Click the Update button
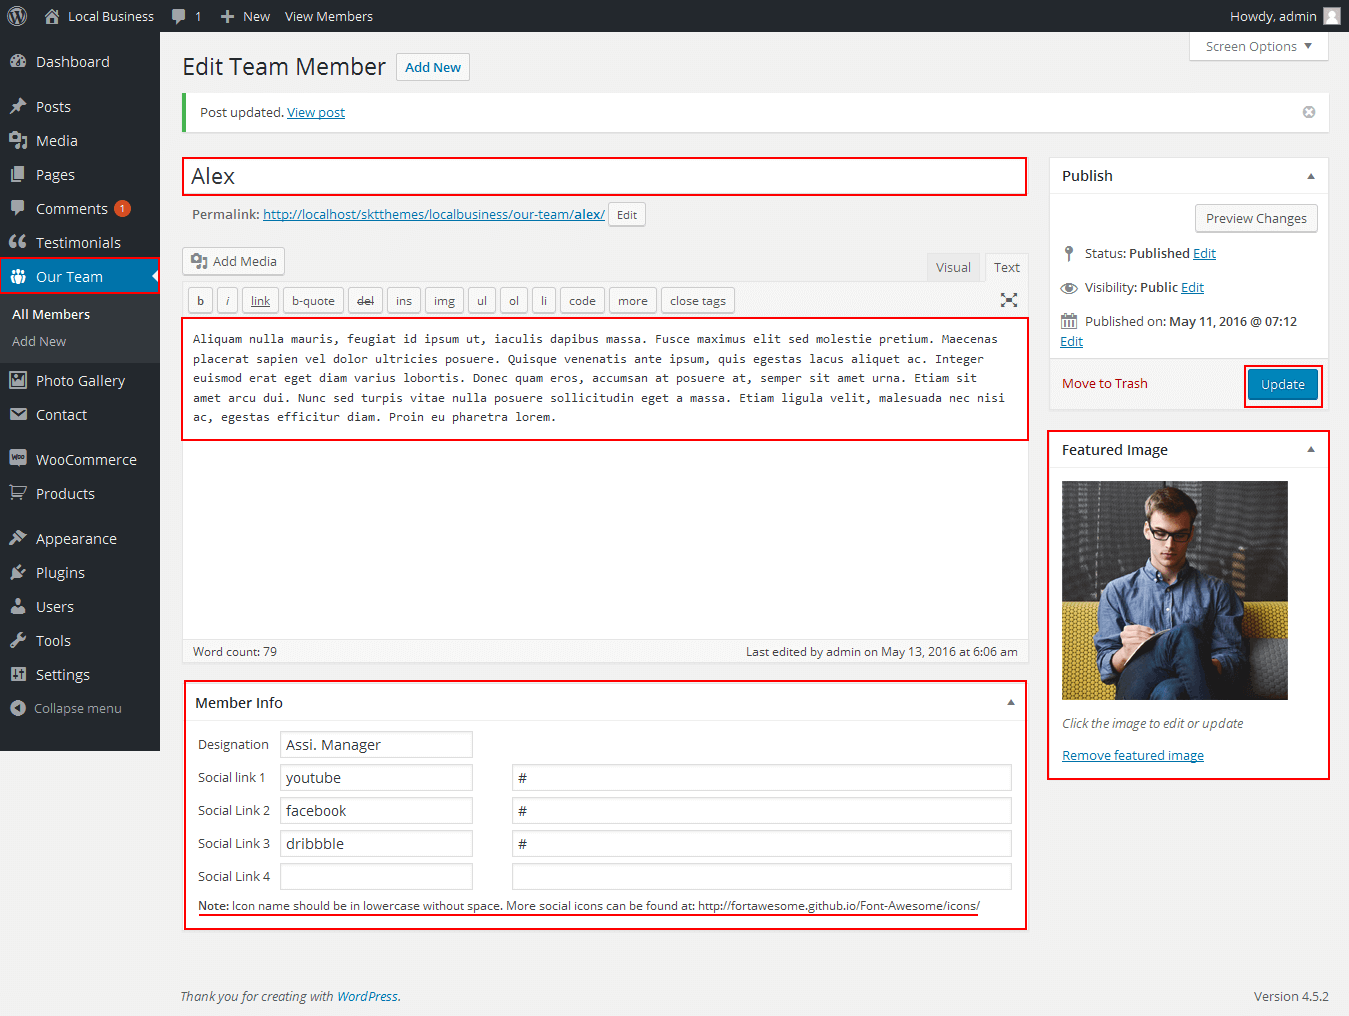 [1282, 385]
